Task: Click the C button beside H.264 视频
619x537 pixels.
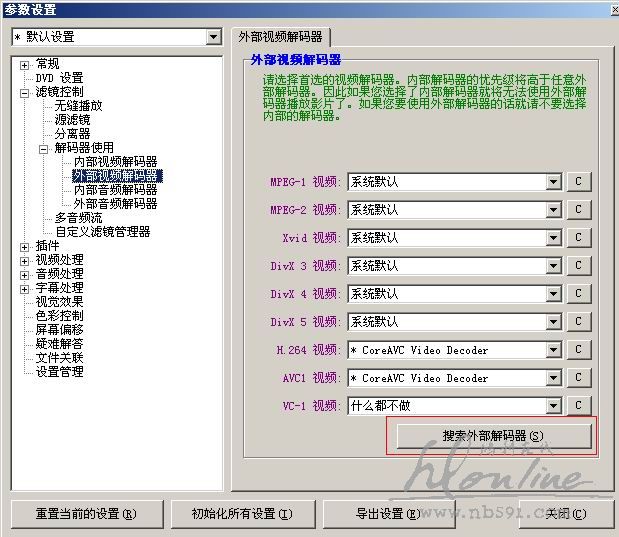Action: pos(578,350)
